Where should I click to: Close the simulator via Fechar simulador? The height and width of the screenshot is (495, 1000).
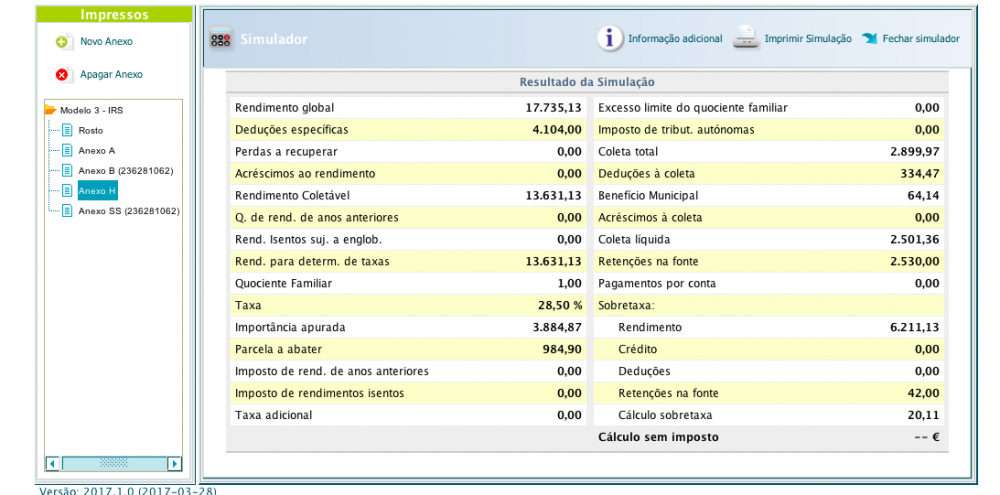(x=921, y=38)
